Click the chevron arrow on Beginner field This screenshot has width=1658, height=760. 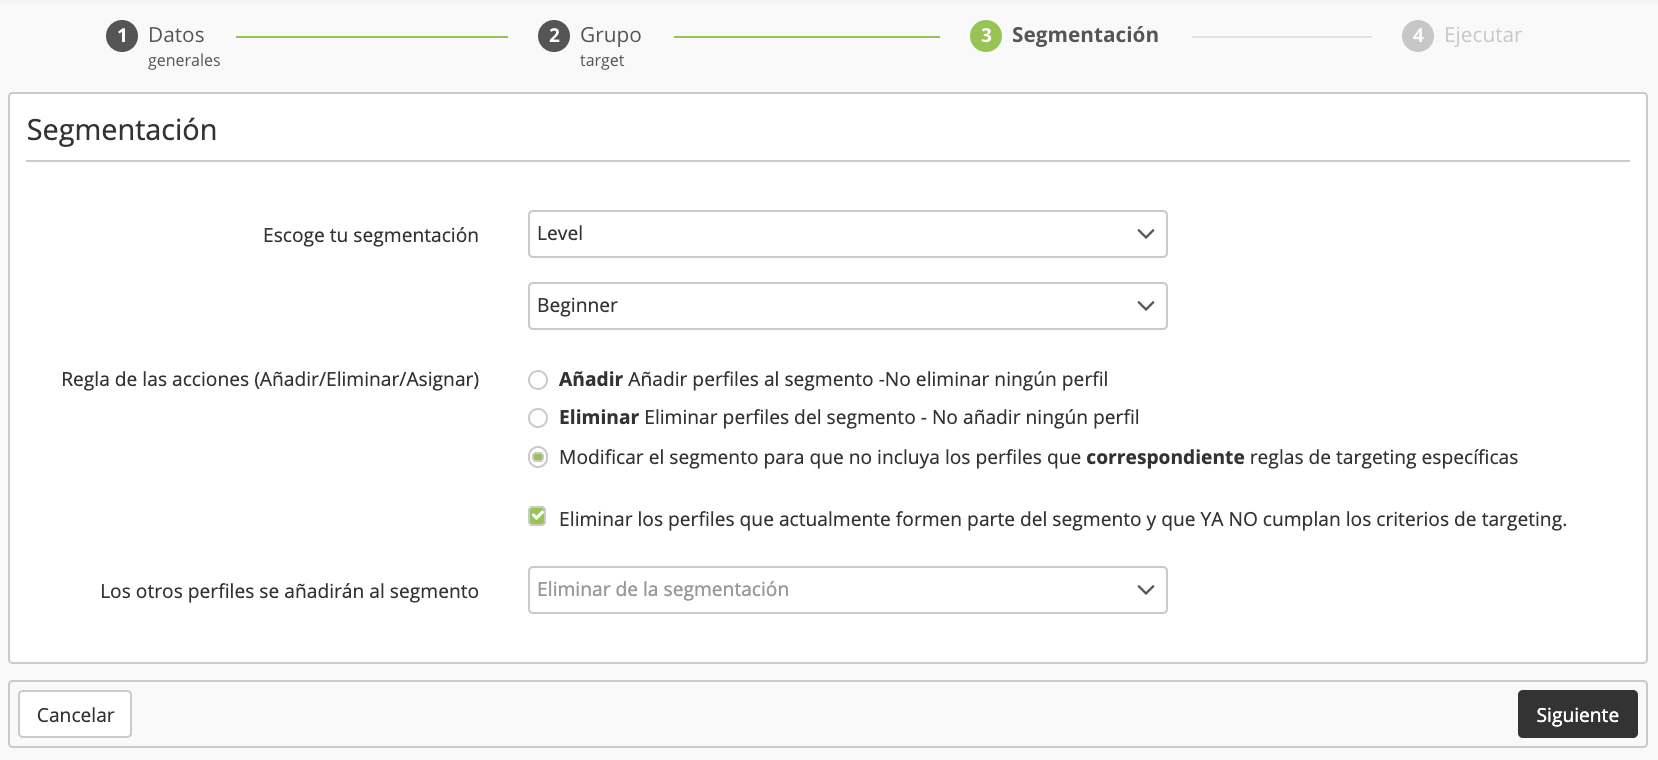pos(1145,306)
